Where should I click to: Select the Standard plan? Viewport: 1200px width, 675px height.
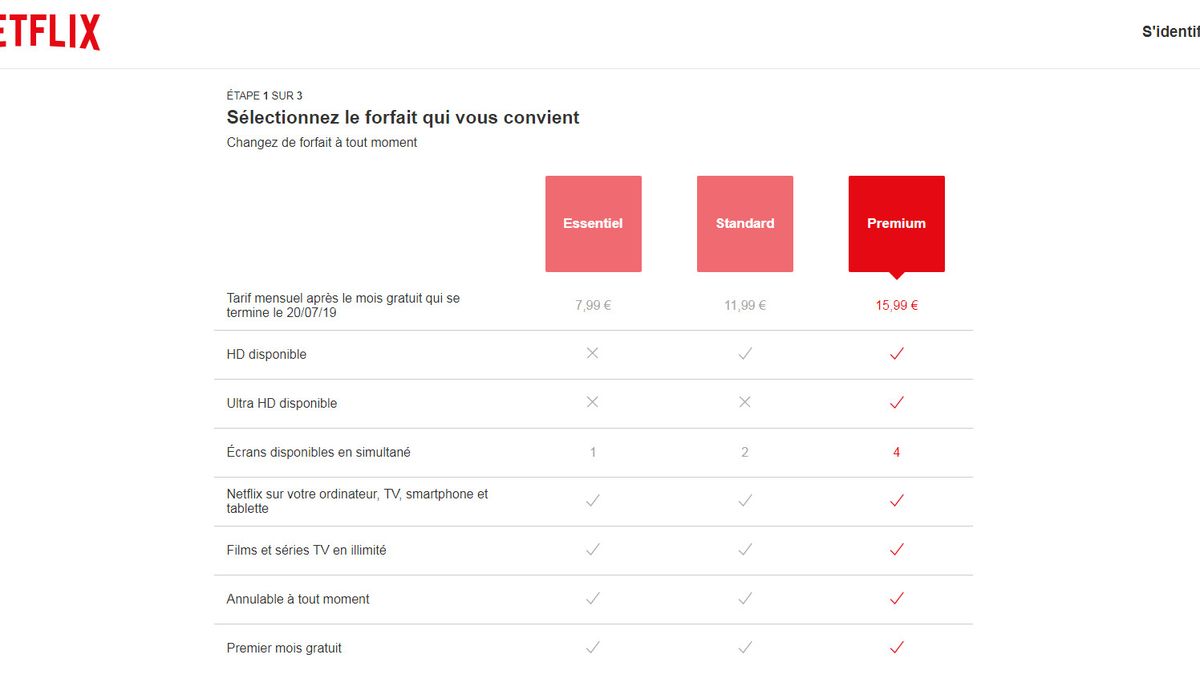point(744,223)
